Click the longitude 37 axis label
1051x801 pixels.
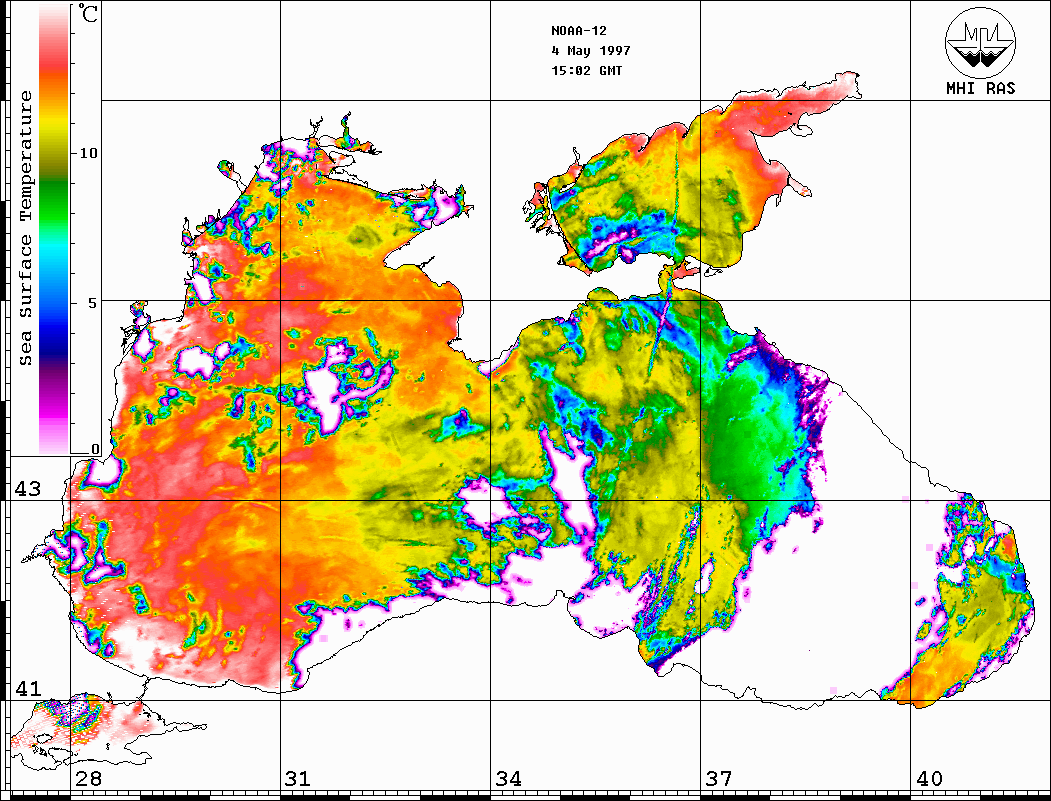point(718,779)
